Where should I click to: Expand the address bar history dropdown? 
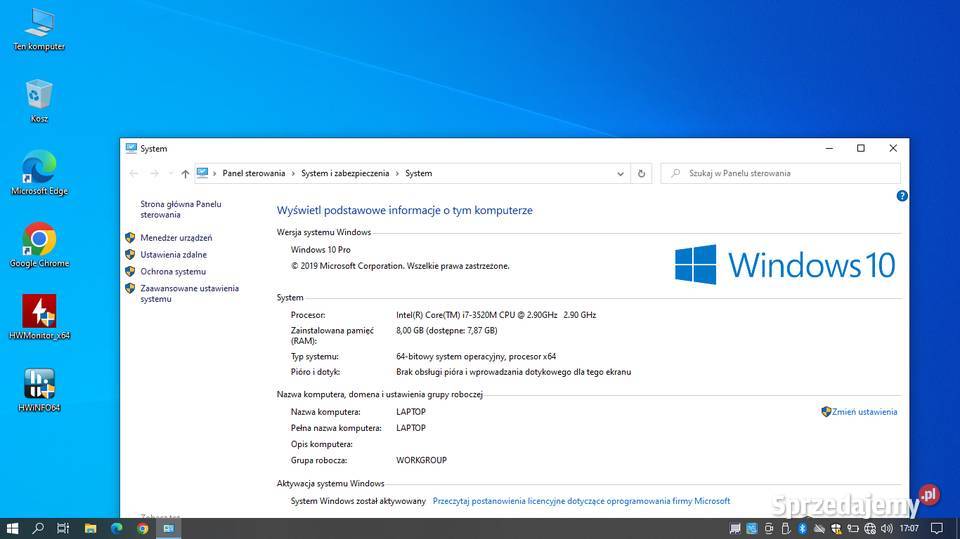click(620, 174)
